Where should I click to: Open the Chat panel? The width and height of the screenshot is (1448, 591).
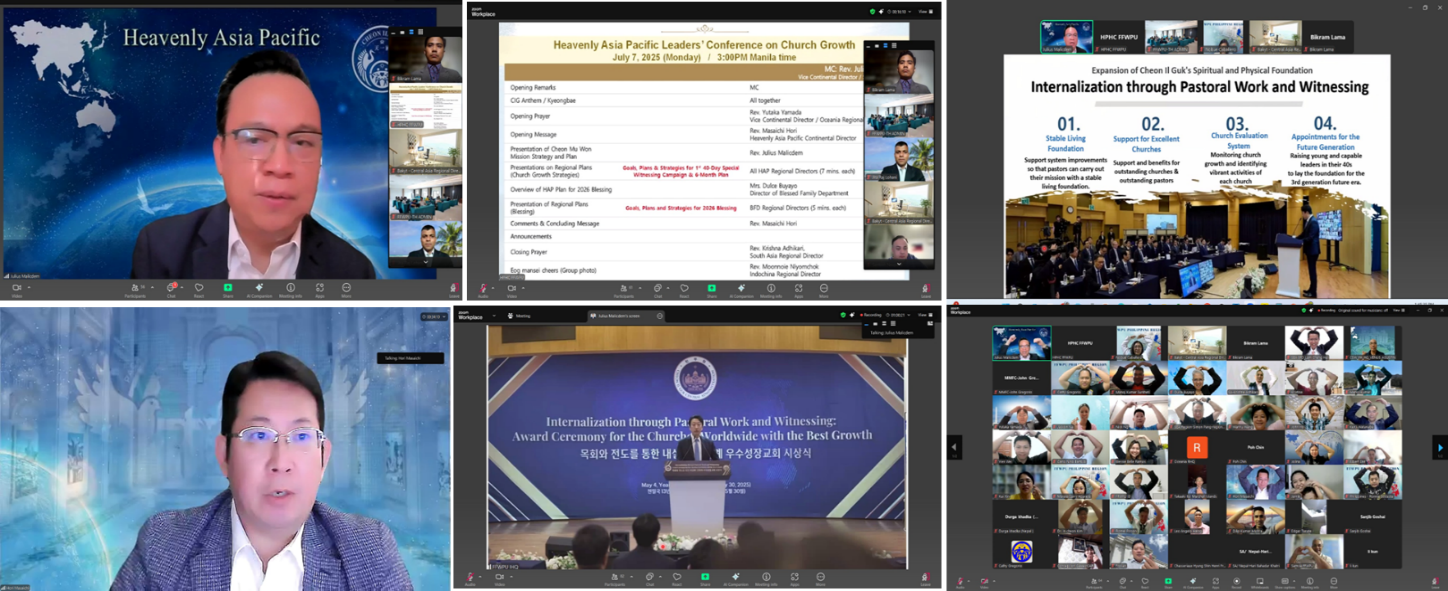click(650, 577)
